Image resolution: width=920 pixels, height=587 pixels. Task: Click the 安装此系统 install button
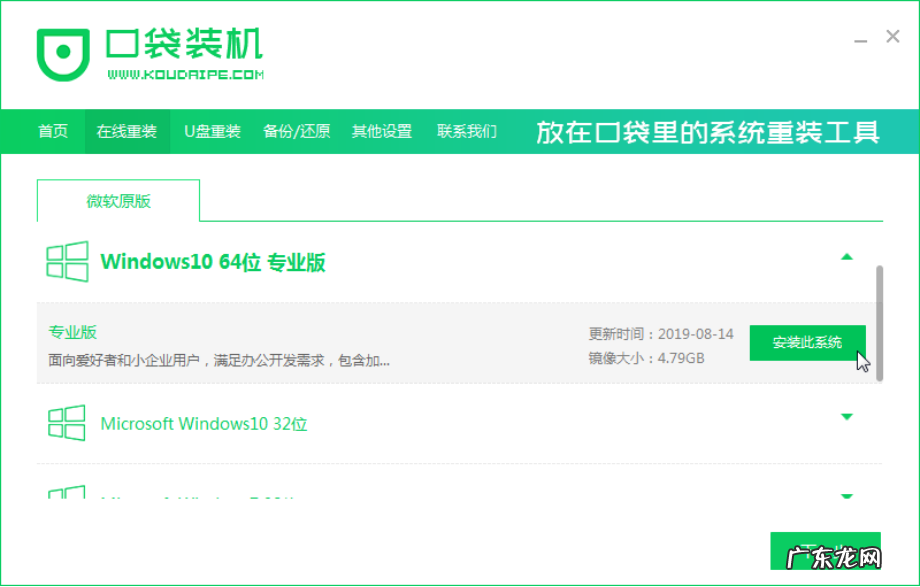tap(807, 342)
